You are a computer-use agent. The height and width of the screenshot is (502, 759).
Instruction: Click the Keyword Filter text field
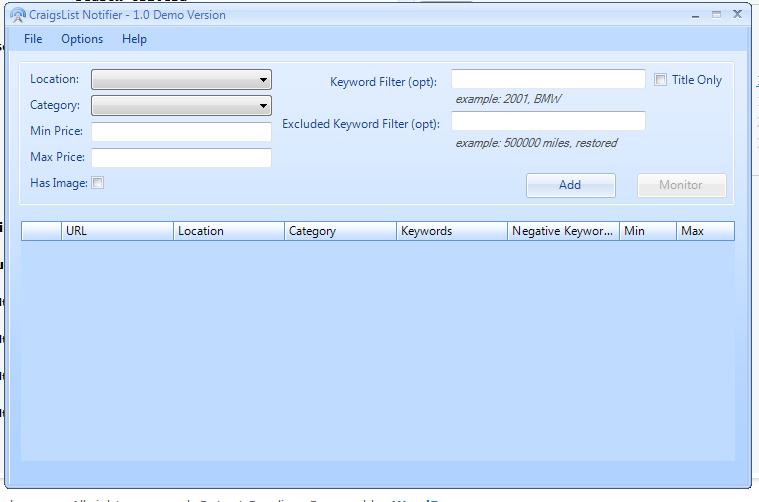548,79
